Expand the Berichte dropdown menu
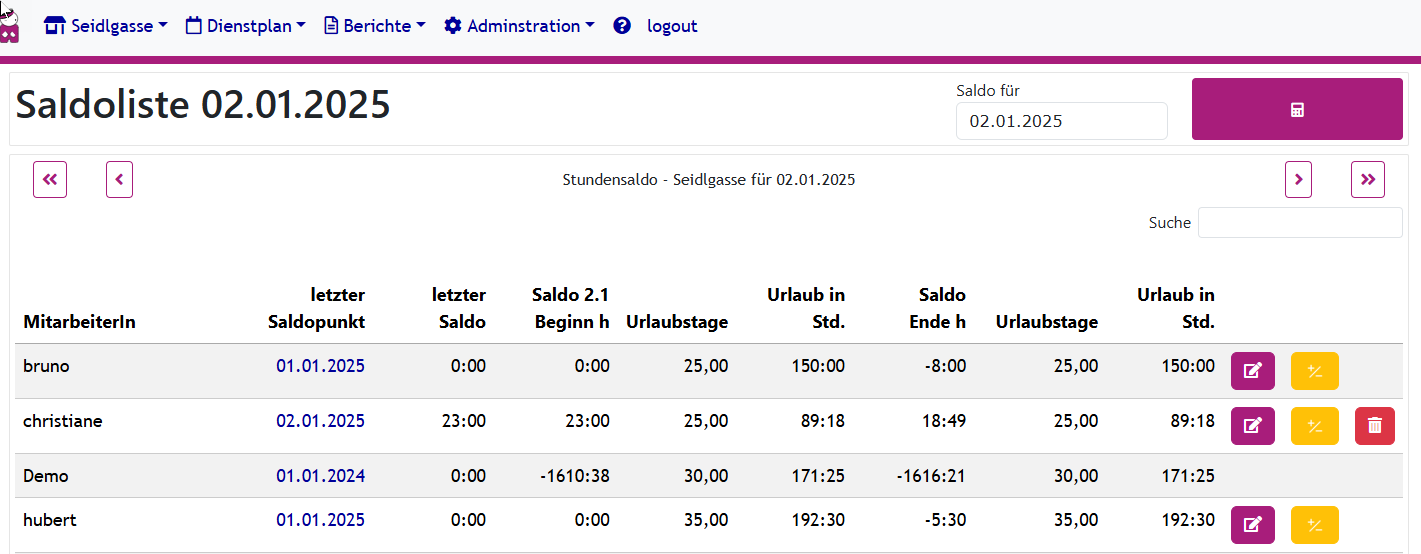1421x554 pixels. coord(375,26)
